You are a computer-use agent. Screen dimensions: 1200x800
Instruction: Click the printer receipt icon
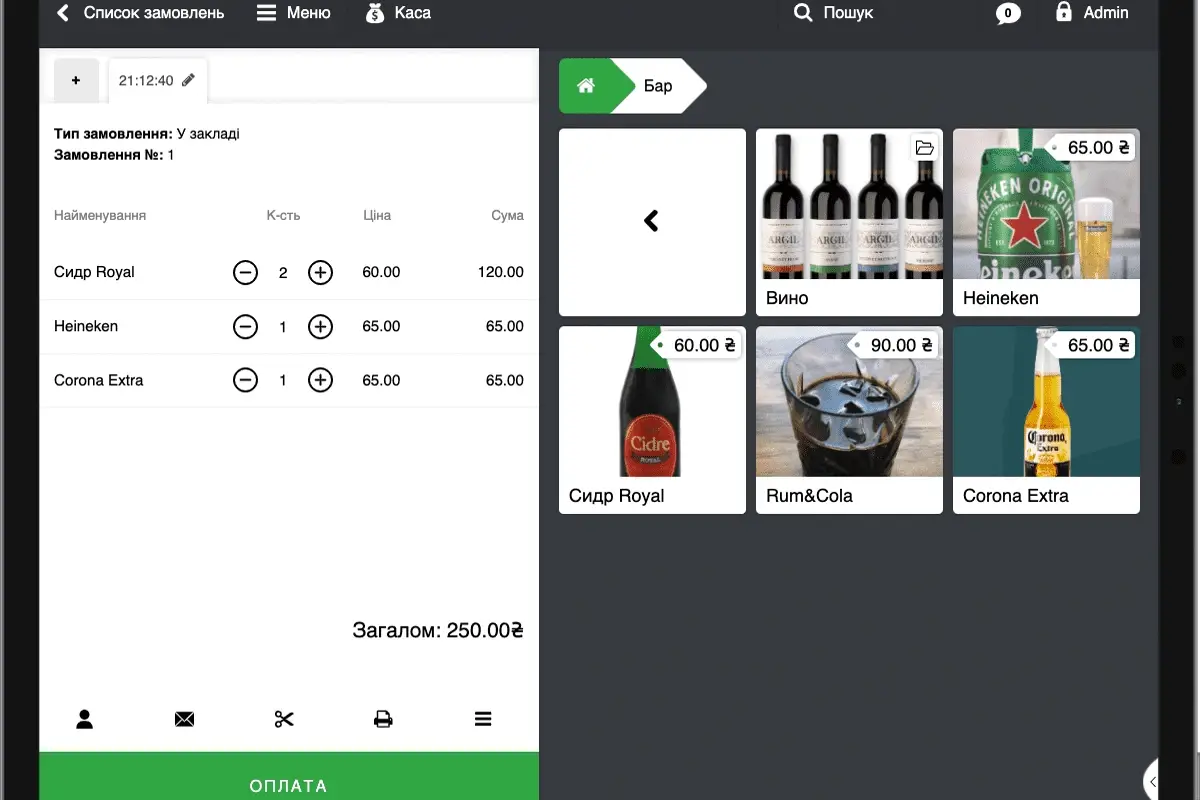(x=383, y=719)
